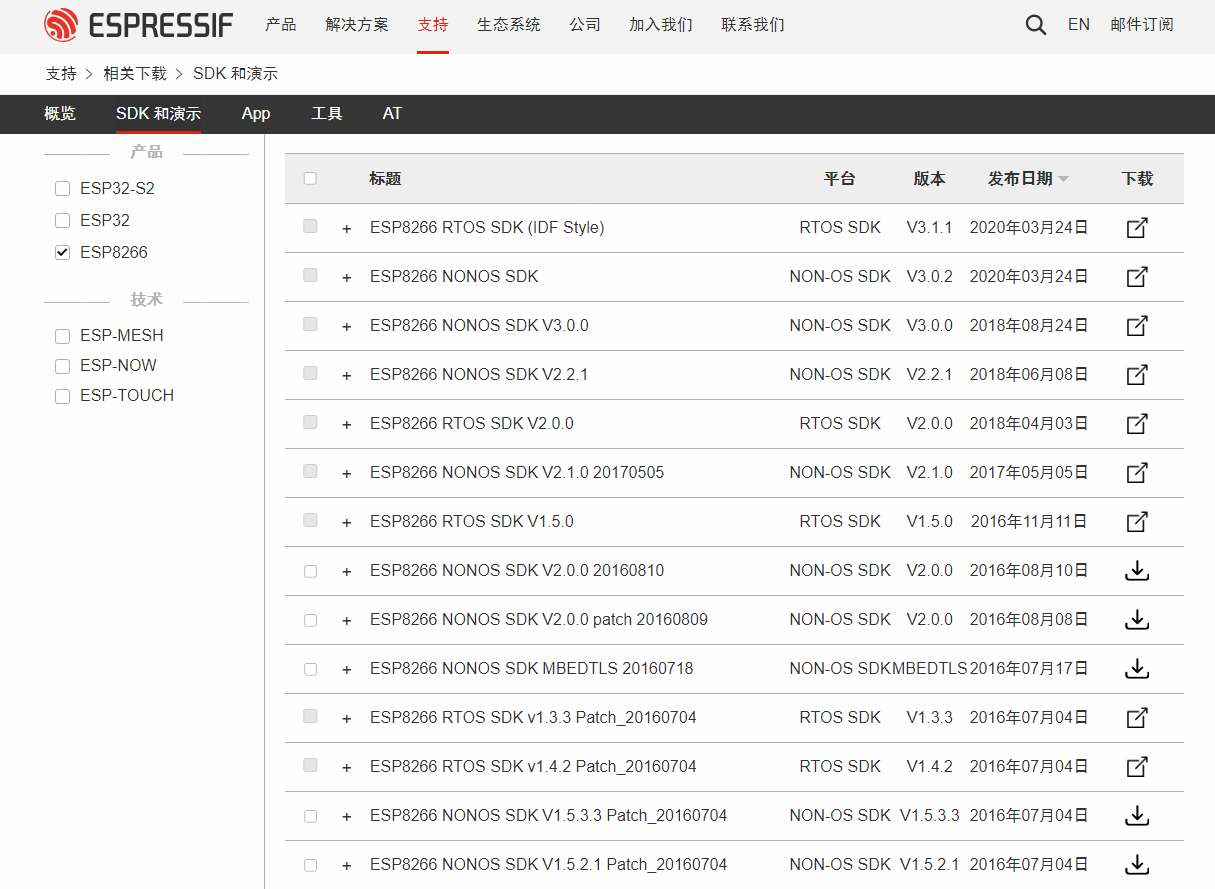The width and height of the screenshot is (1215, 889).
Task: Open external link for NONOS SDK V3.0.0
Action: tap(1137, 326)
